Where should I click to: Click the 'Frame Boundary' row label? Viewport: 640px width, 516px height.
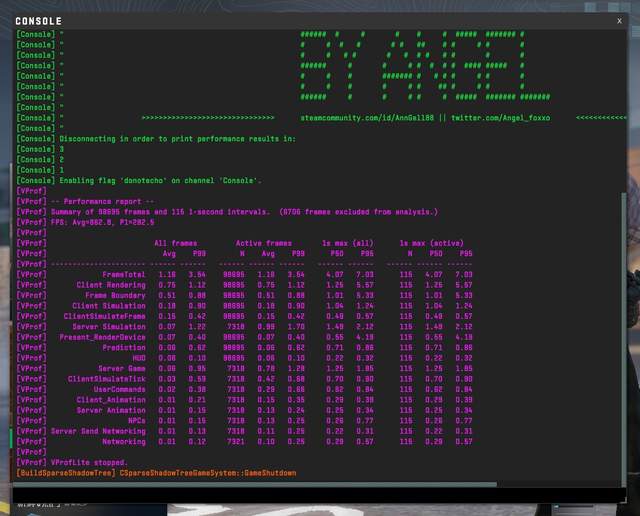coord(115,296)
